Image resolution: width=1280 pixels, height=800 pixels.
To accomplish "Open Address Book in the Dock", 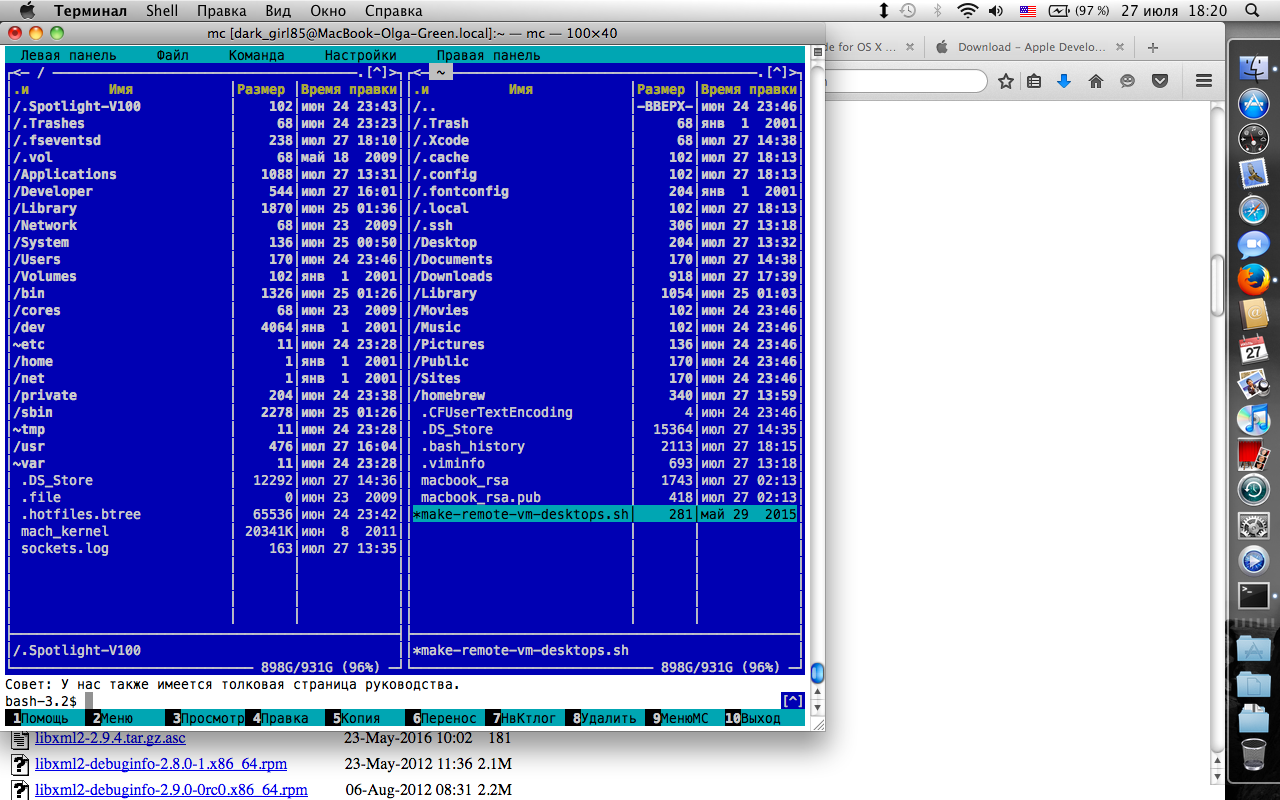I will [1253, 315].
